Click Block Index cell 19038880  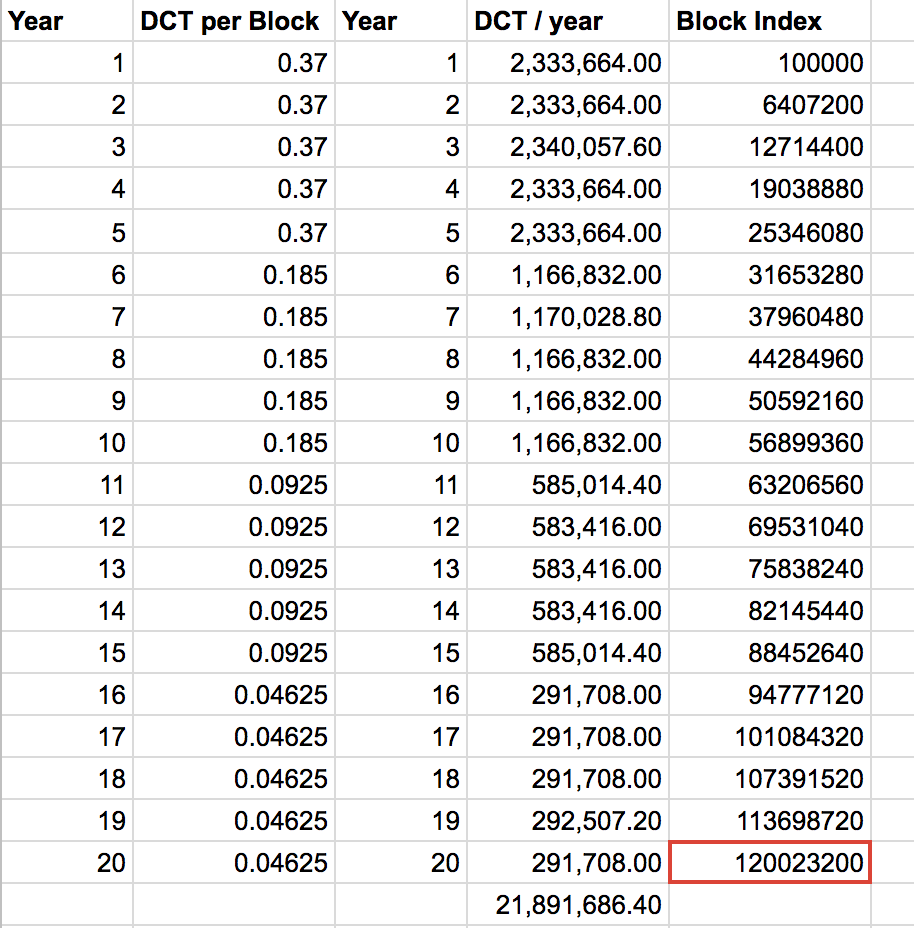[770, 189]
